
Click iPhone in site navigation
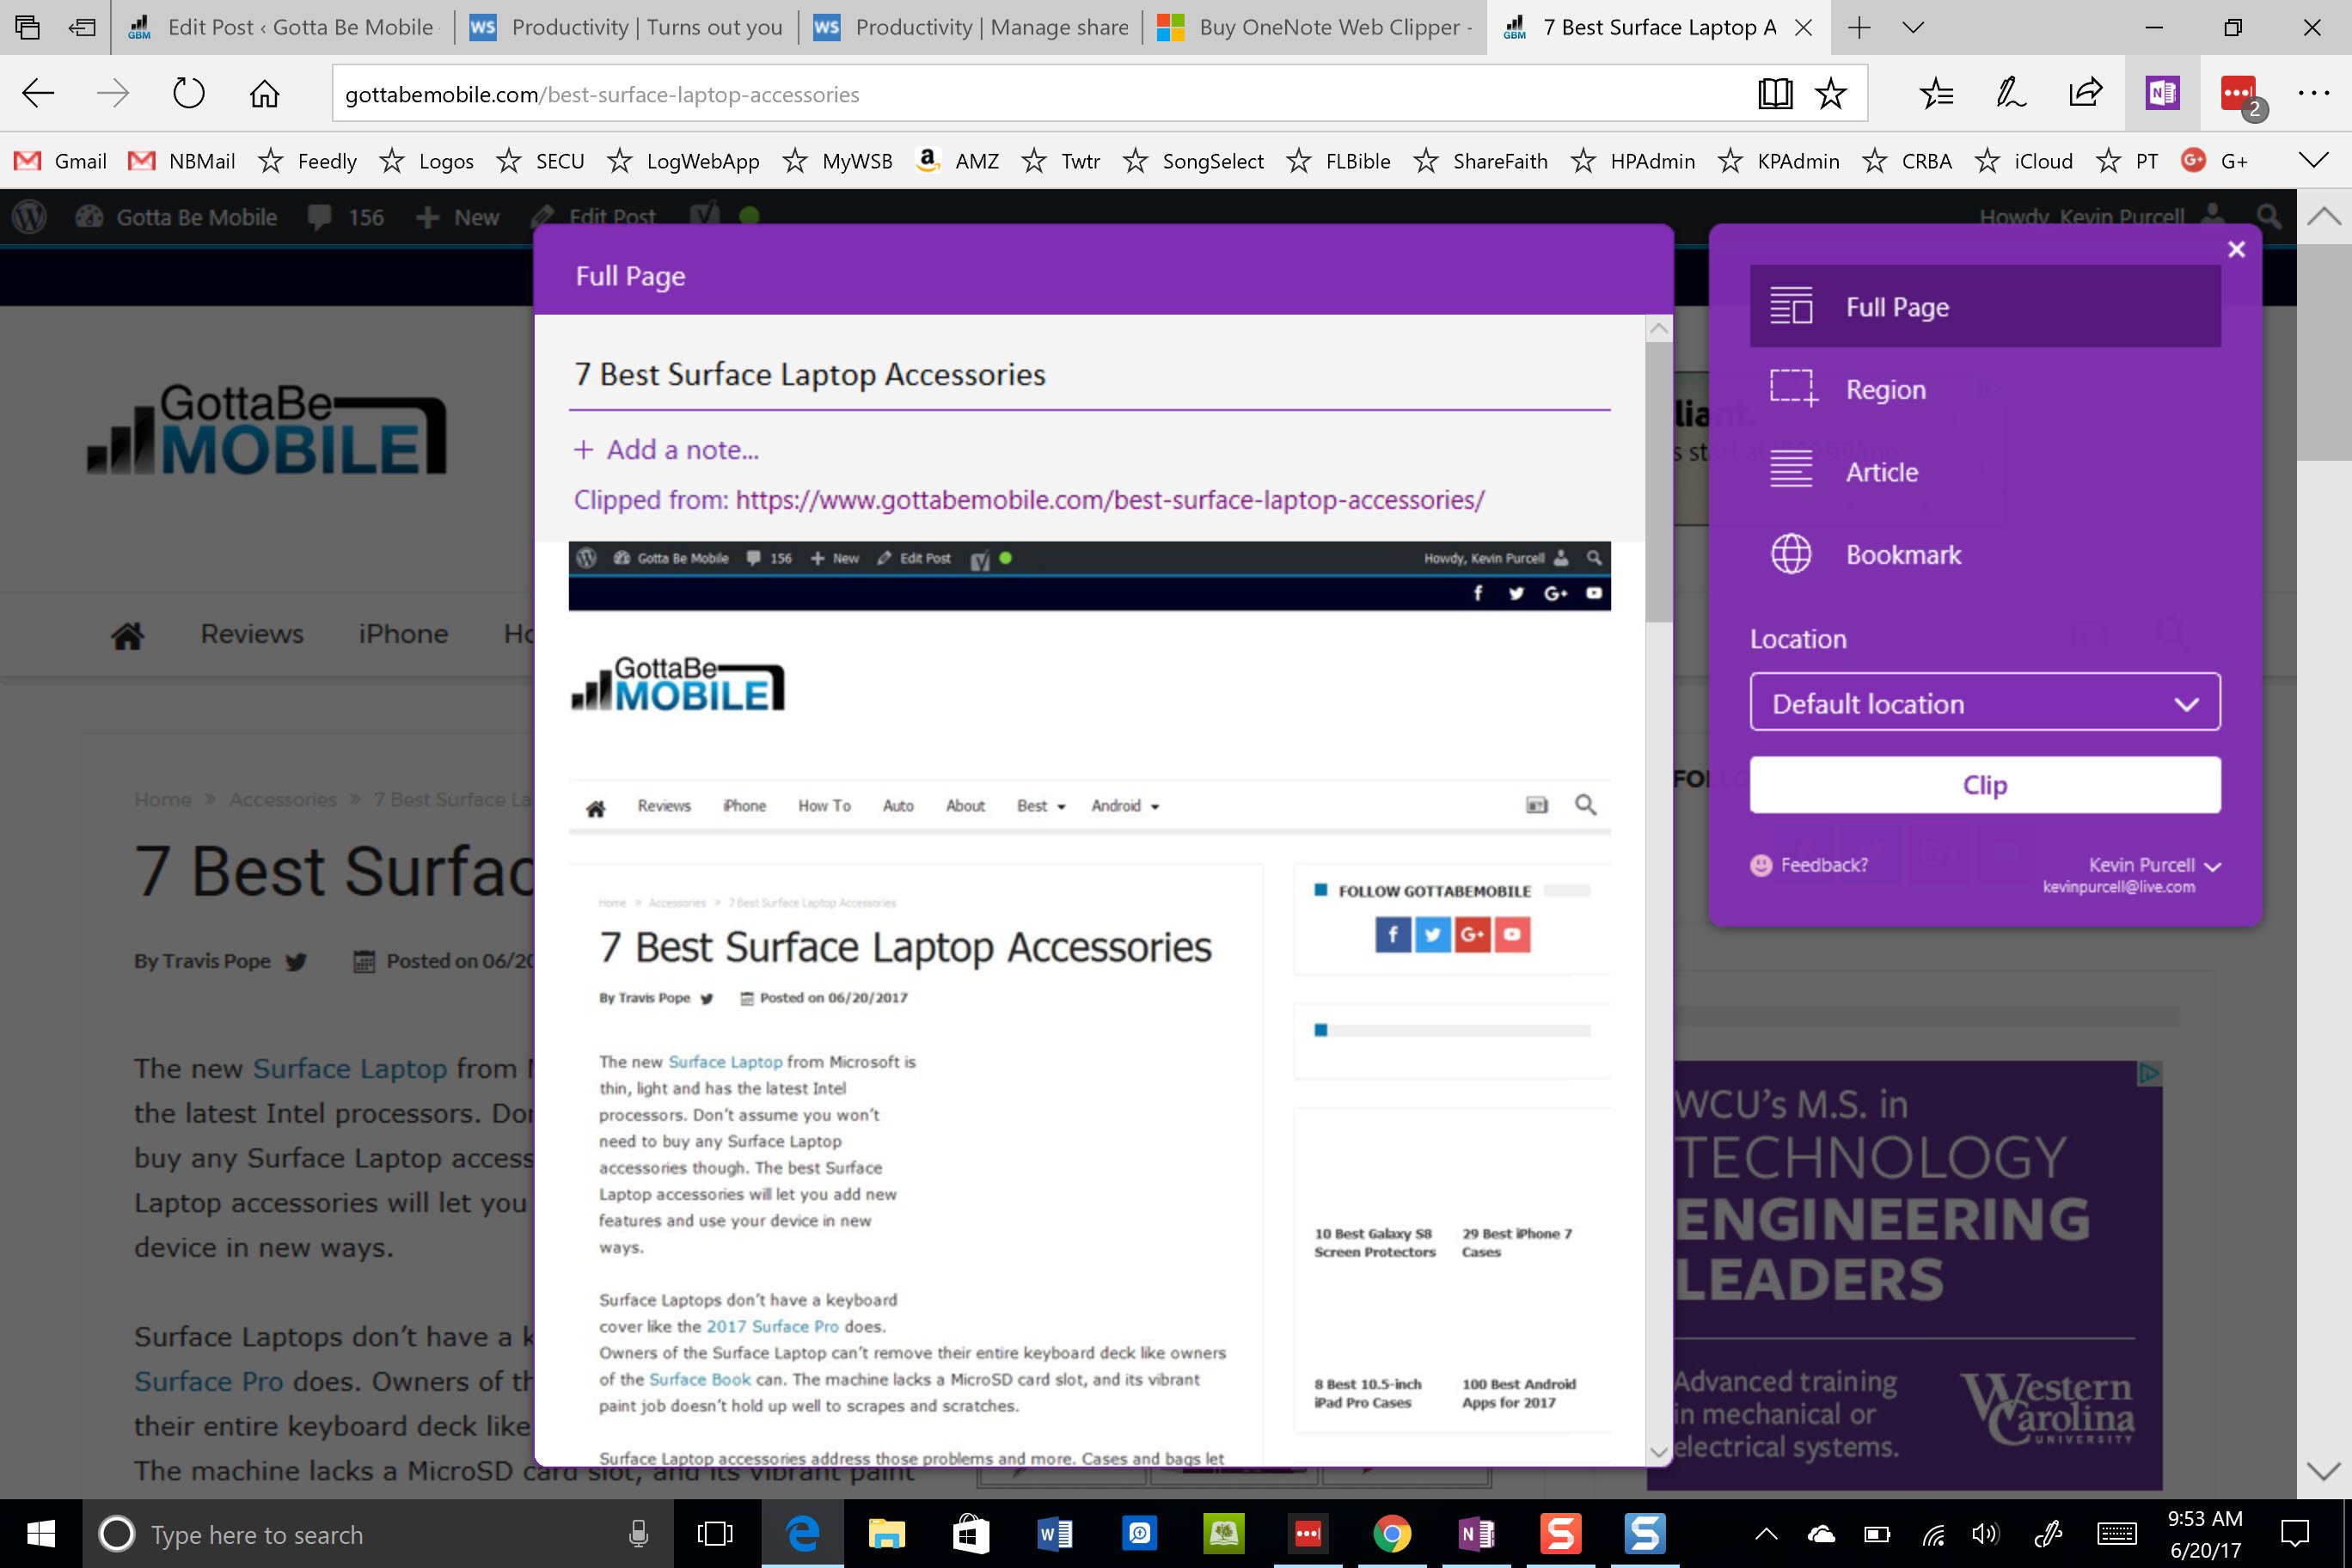pyautogui.click(x=403, y=633)
